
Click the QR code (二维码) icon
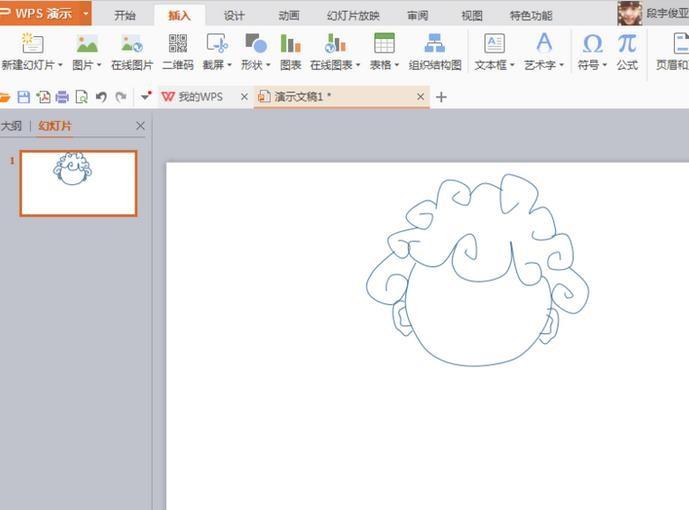tap(178, 44)
